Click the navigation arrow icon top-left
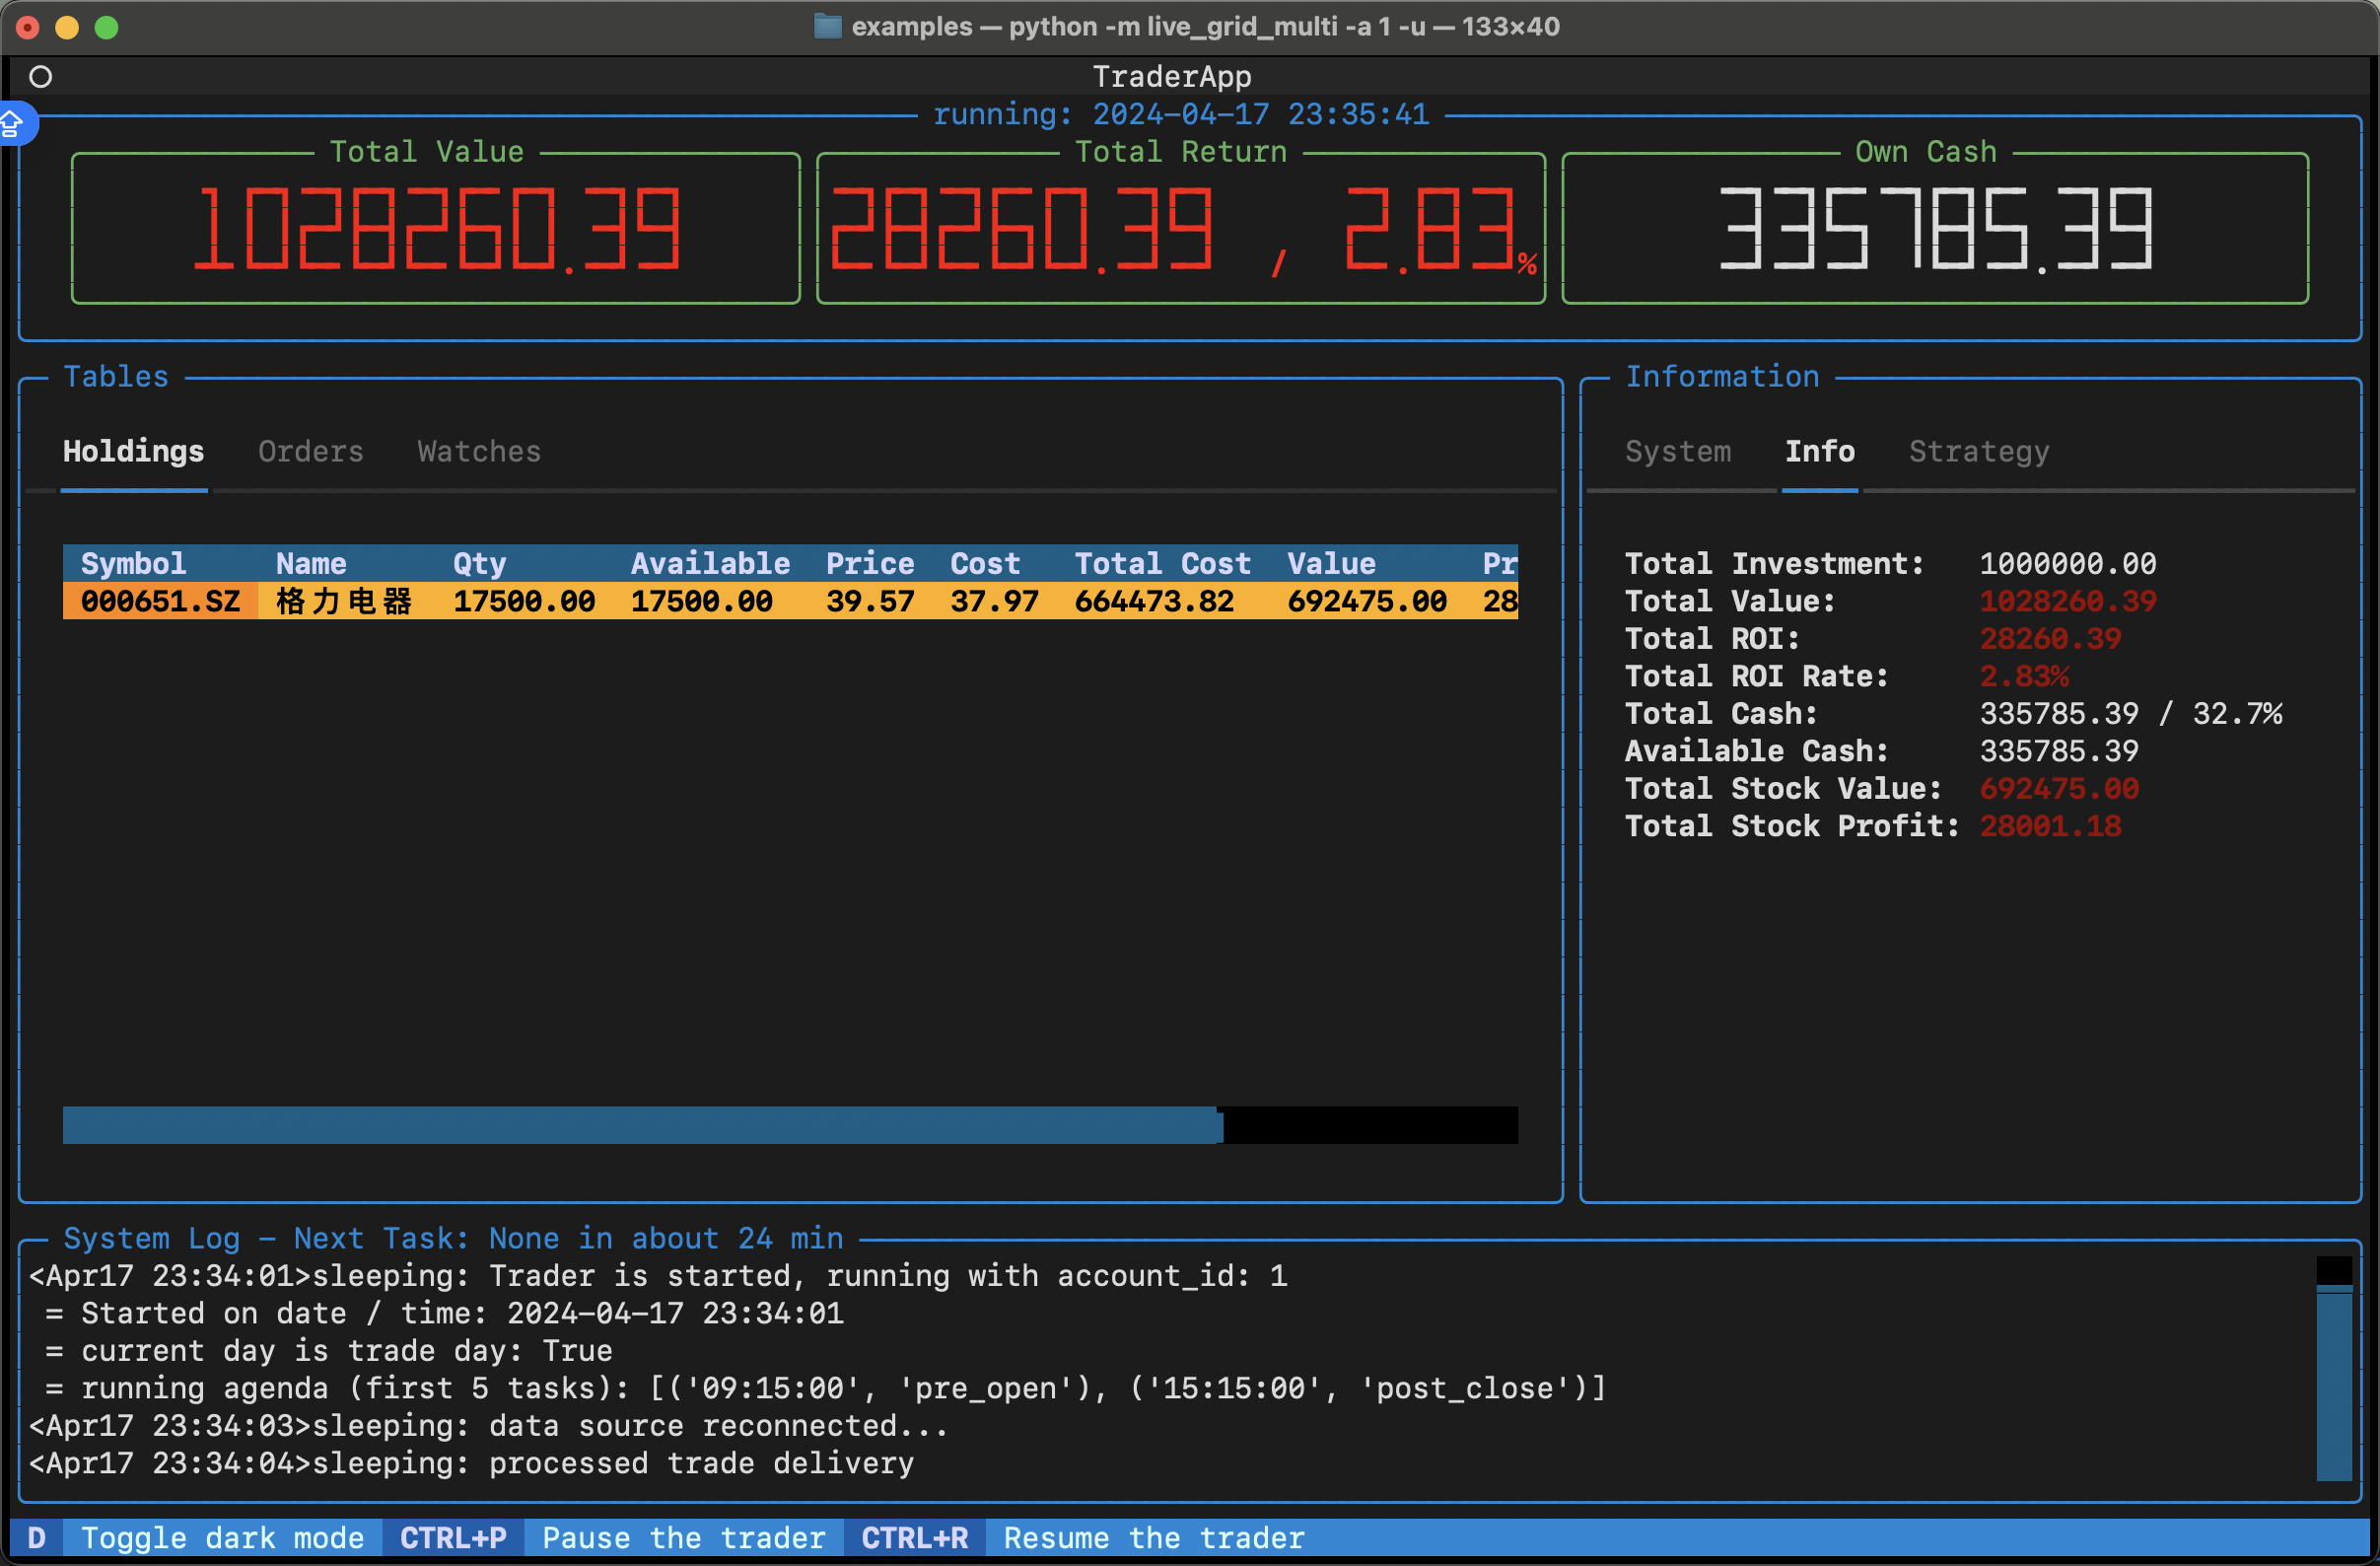Screen dimensions: 2380x1566 click(16, 120)
